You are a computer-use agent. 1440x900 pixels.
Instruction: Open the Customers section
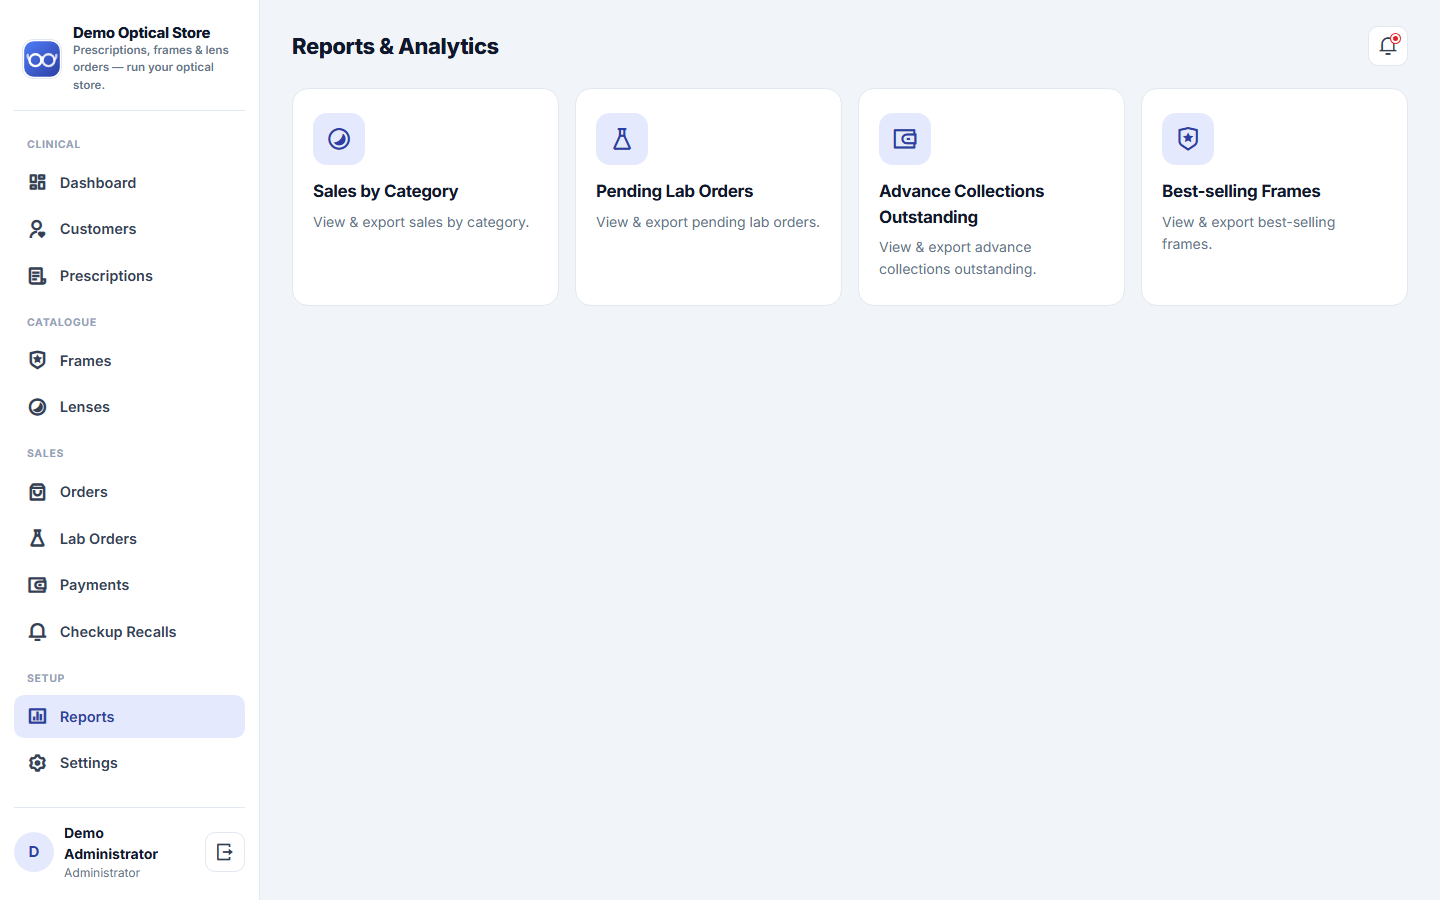coord(129,229)
